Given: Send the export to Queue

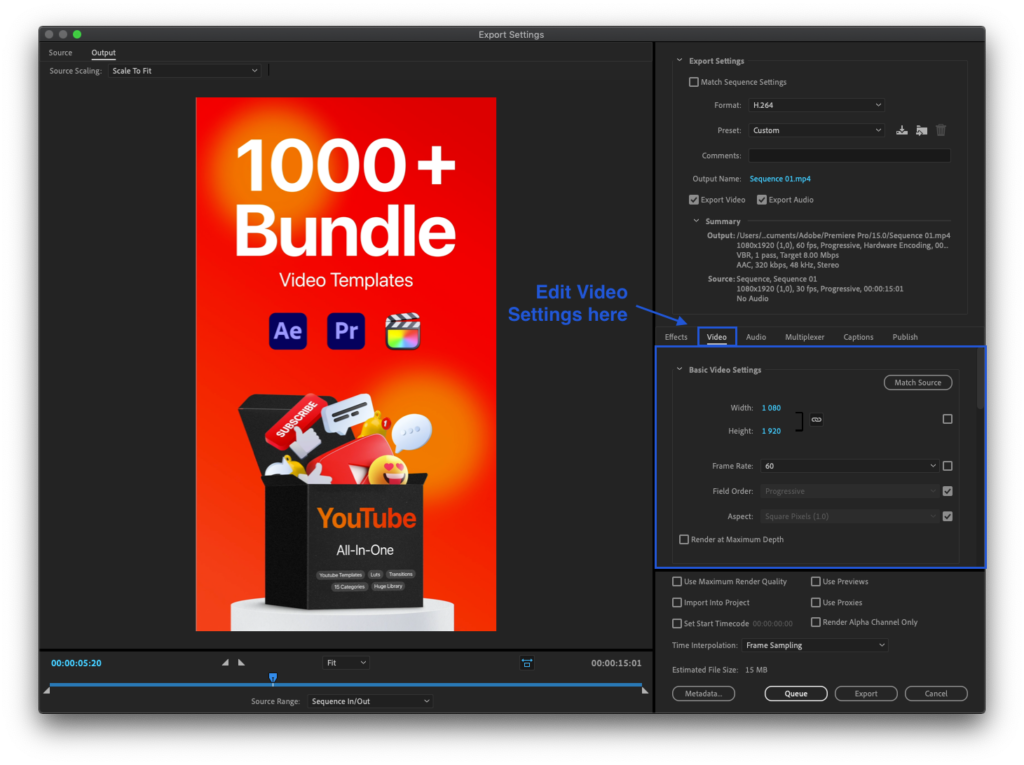Looking at the screenshot, I should pos(796,694).
